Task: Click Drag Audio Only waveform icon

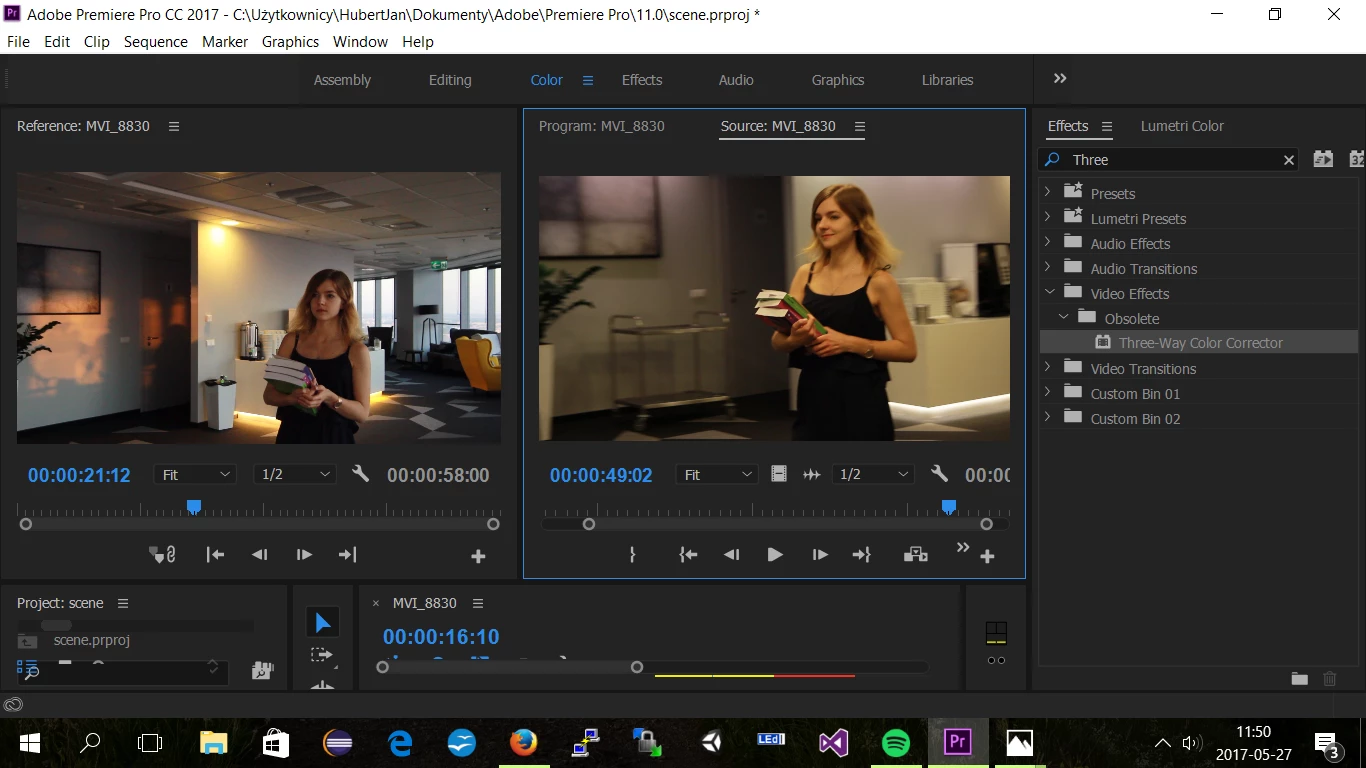Action: tap(811, 474)
